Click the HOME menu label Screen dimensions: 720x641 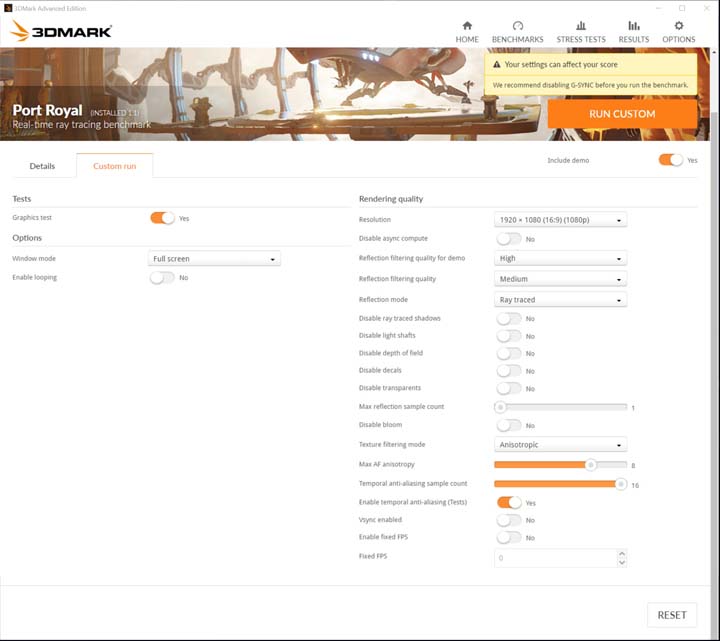click(x=467, y=39)
